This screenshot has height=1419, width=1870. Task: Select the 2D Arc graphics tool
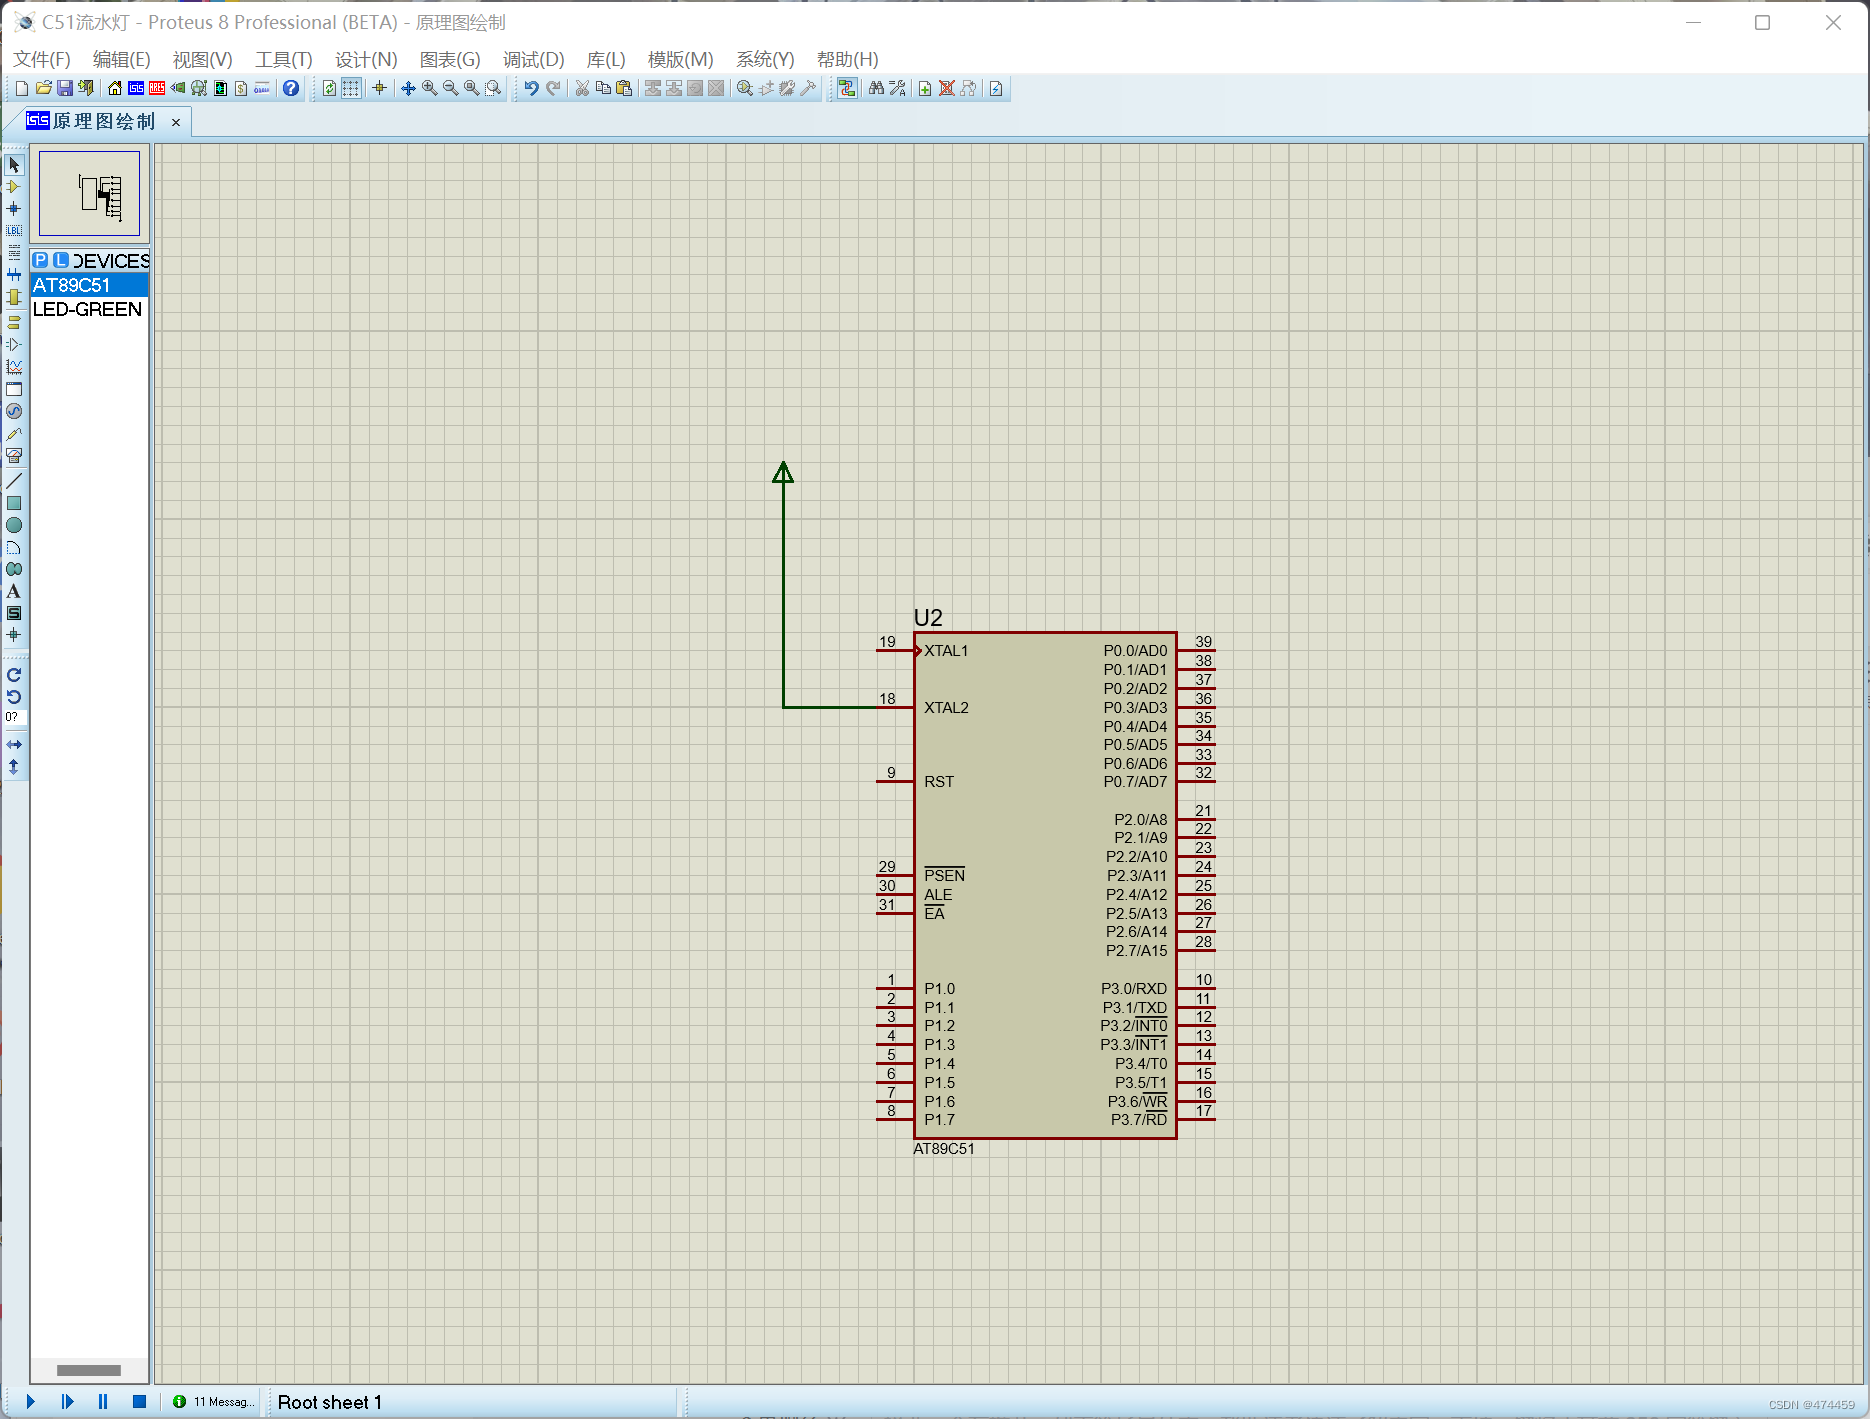pos(14,547)
